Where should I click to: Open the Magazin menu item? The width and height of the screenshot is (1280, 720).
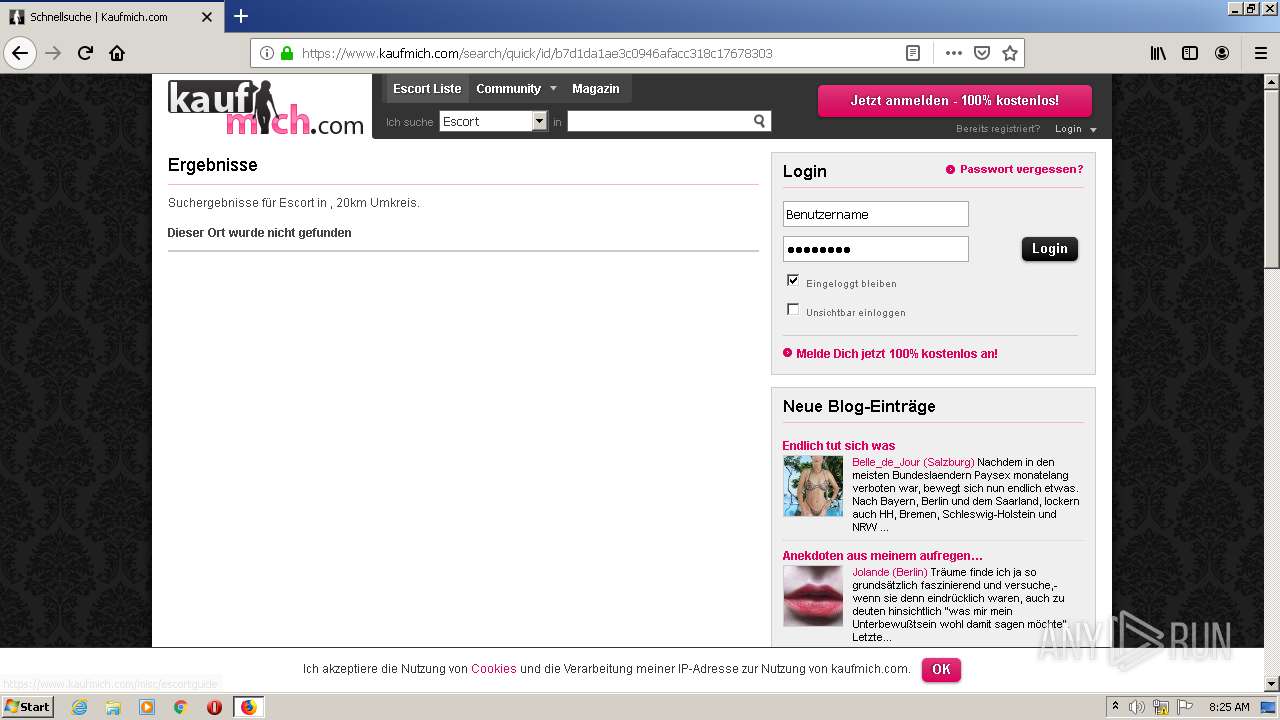click(x=596, y=89)
